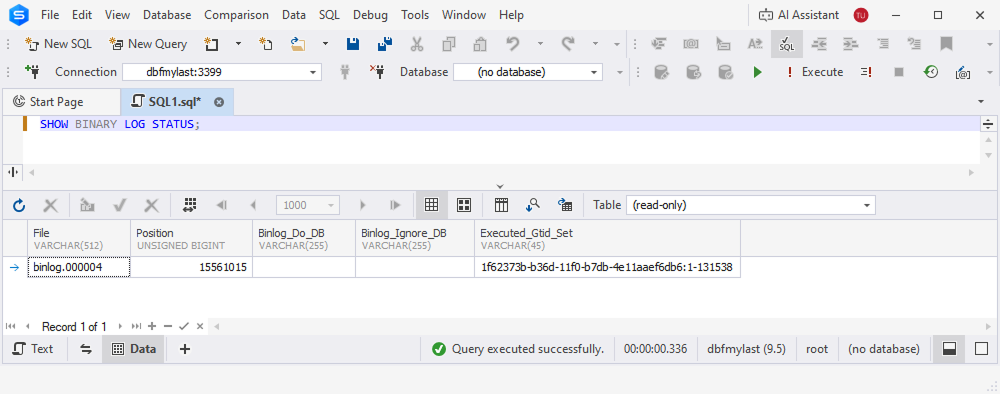The width and height of the screenshot is (1000, 394).
Task: Toggle the split horizontal layout button
Action: point(949,349)
